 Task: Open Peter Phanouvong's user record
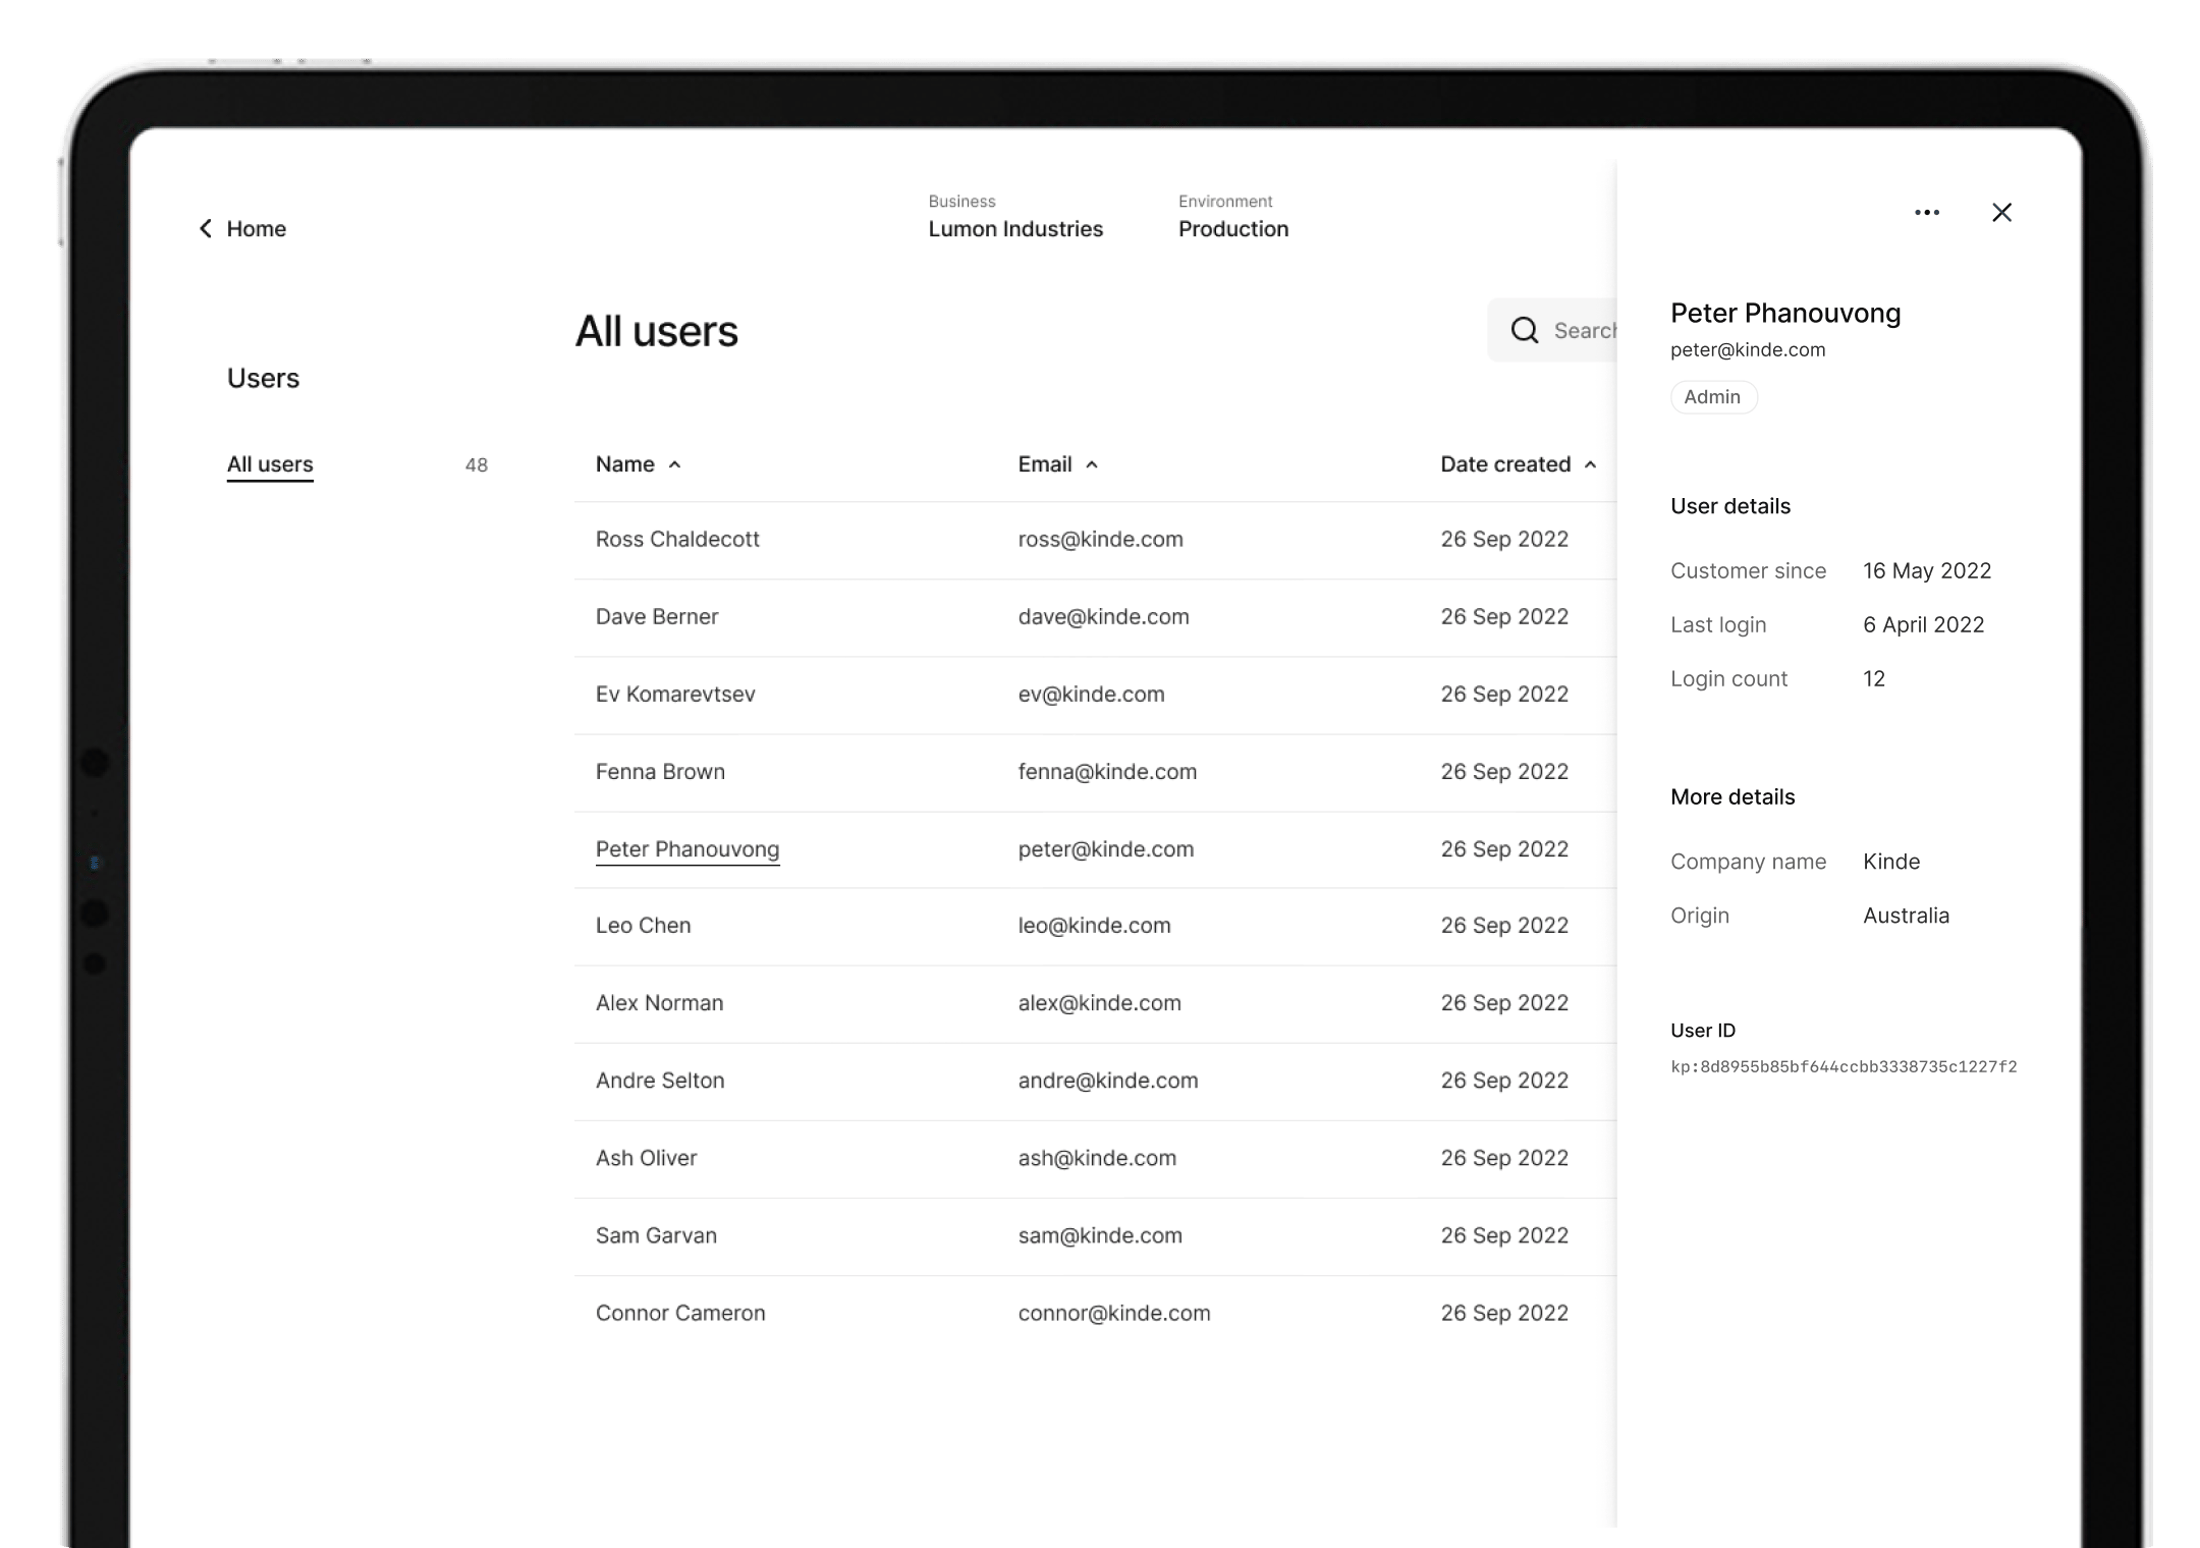687,849
